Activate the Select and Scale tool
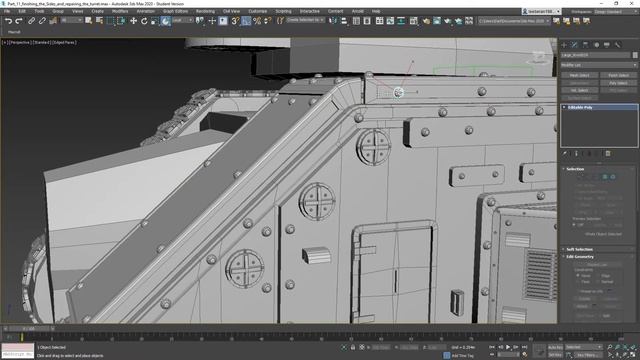640x360 pixels. coord(155,21)
